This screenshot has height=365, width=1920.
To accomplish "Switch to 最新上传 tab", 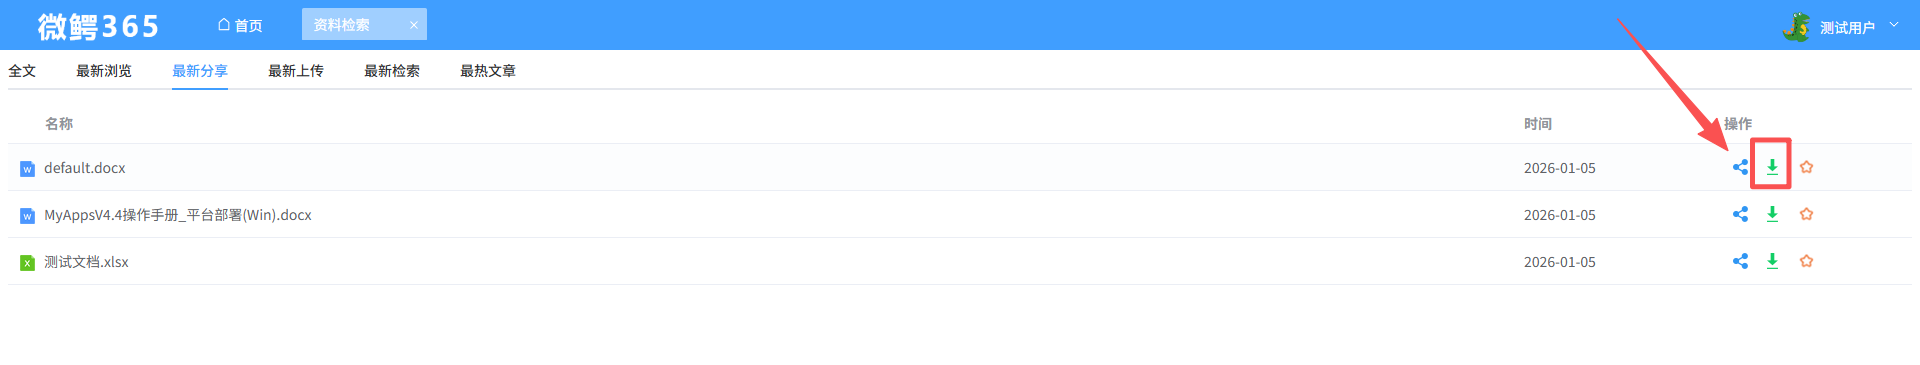I will [x=296, y=71].
